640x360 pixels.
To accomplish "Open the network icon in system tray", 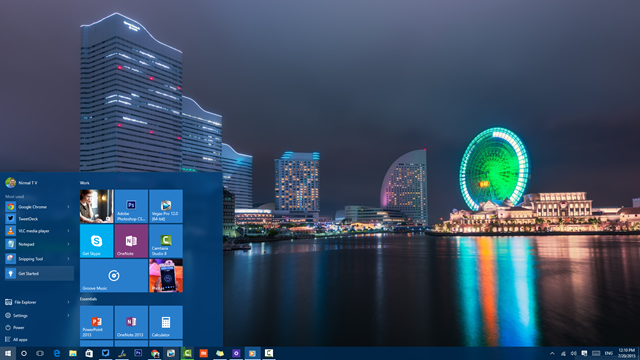I will [563, 353].
